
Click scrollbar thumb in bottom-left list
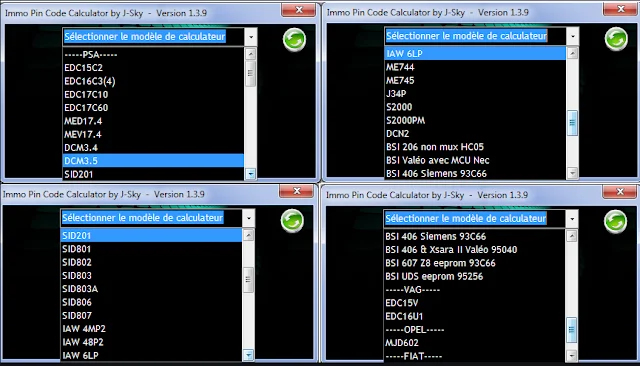tap(248, 280)
